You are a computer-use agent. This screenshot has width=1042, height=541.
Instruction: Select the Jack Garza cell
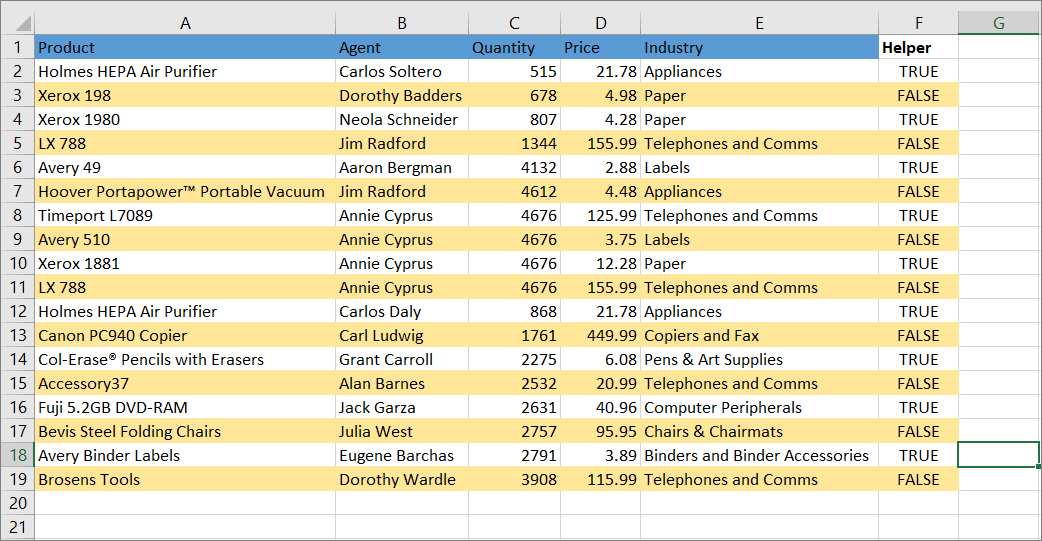click(401, 407)
